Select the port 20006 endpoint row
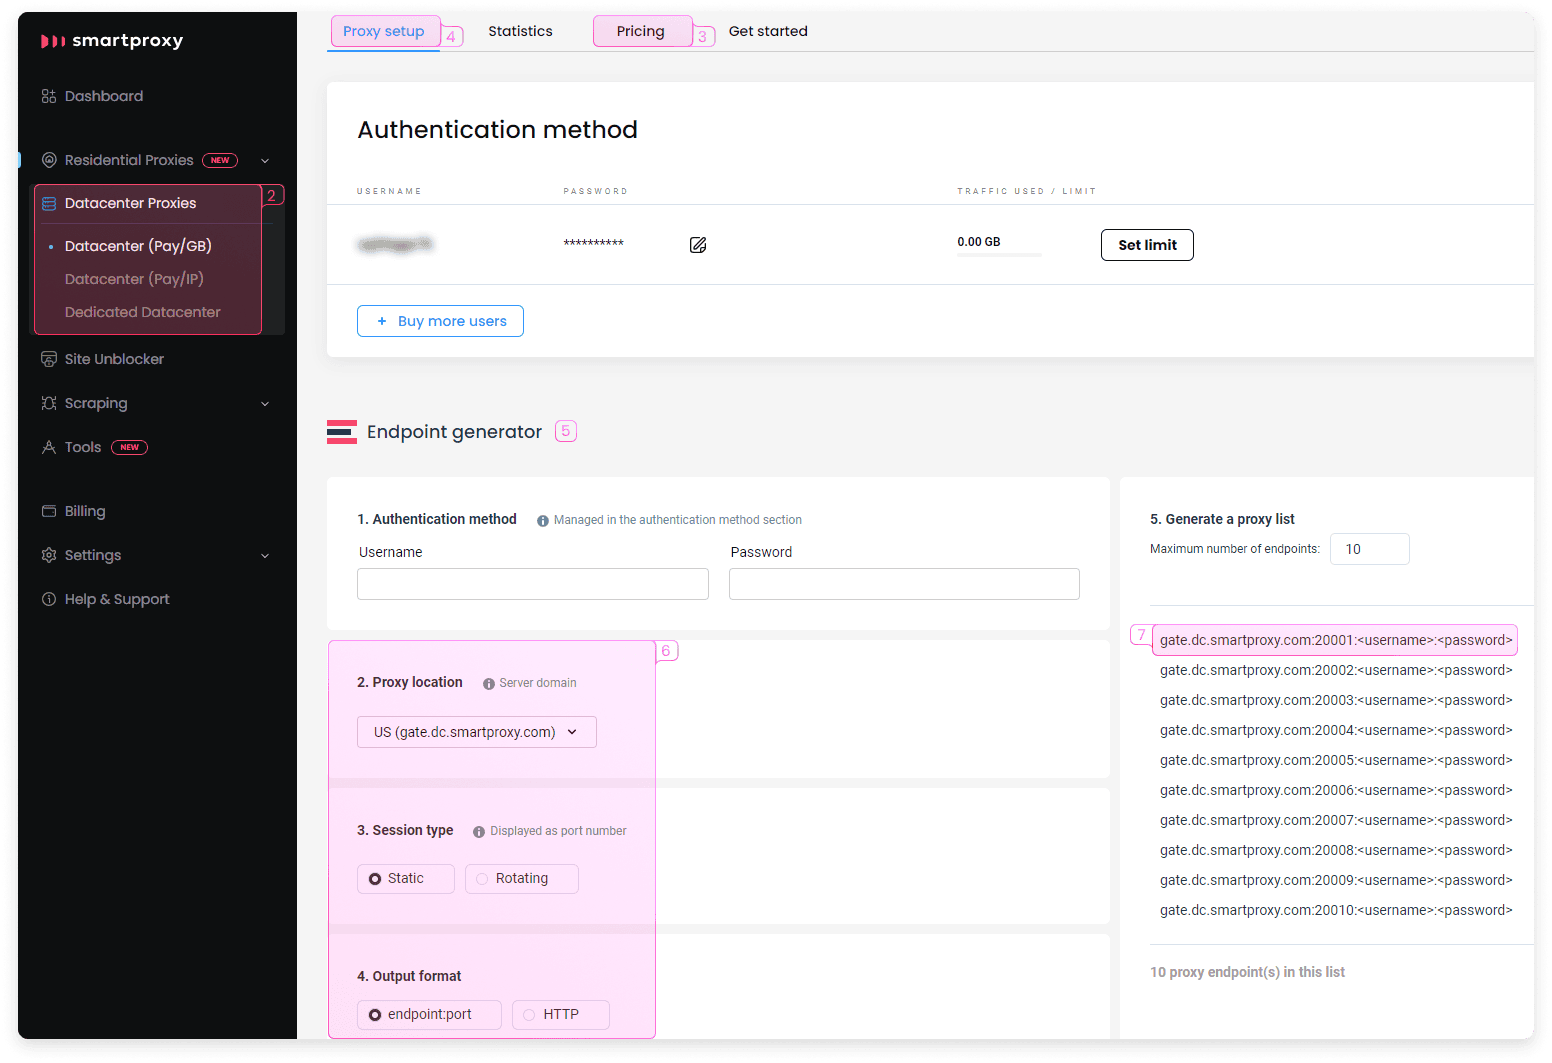1552x1063 pixels. coord(1336,790)
